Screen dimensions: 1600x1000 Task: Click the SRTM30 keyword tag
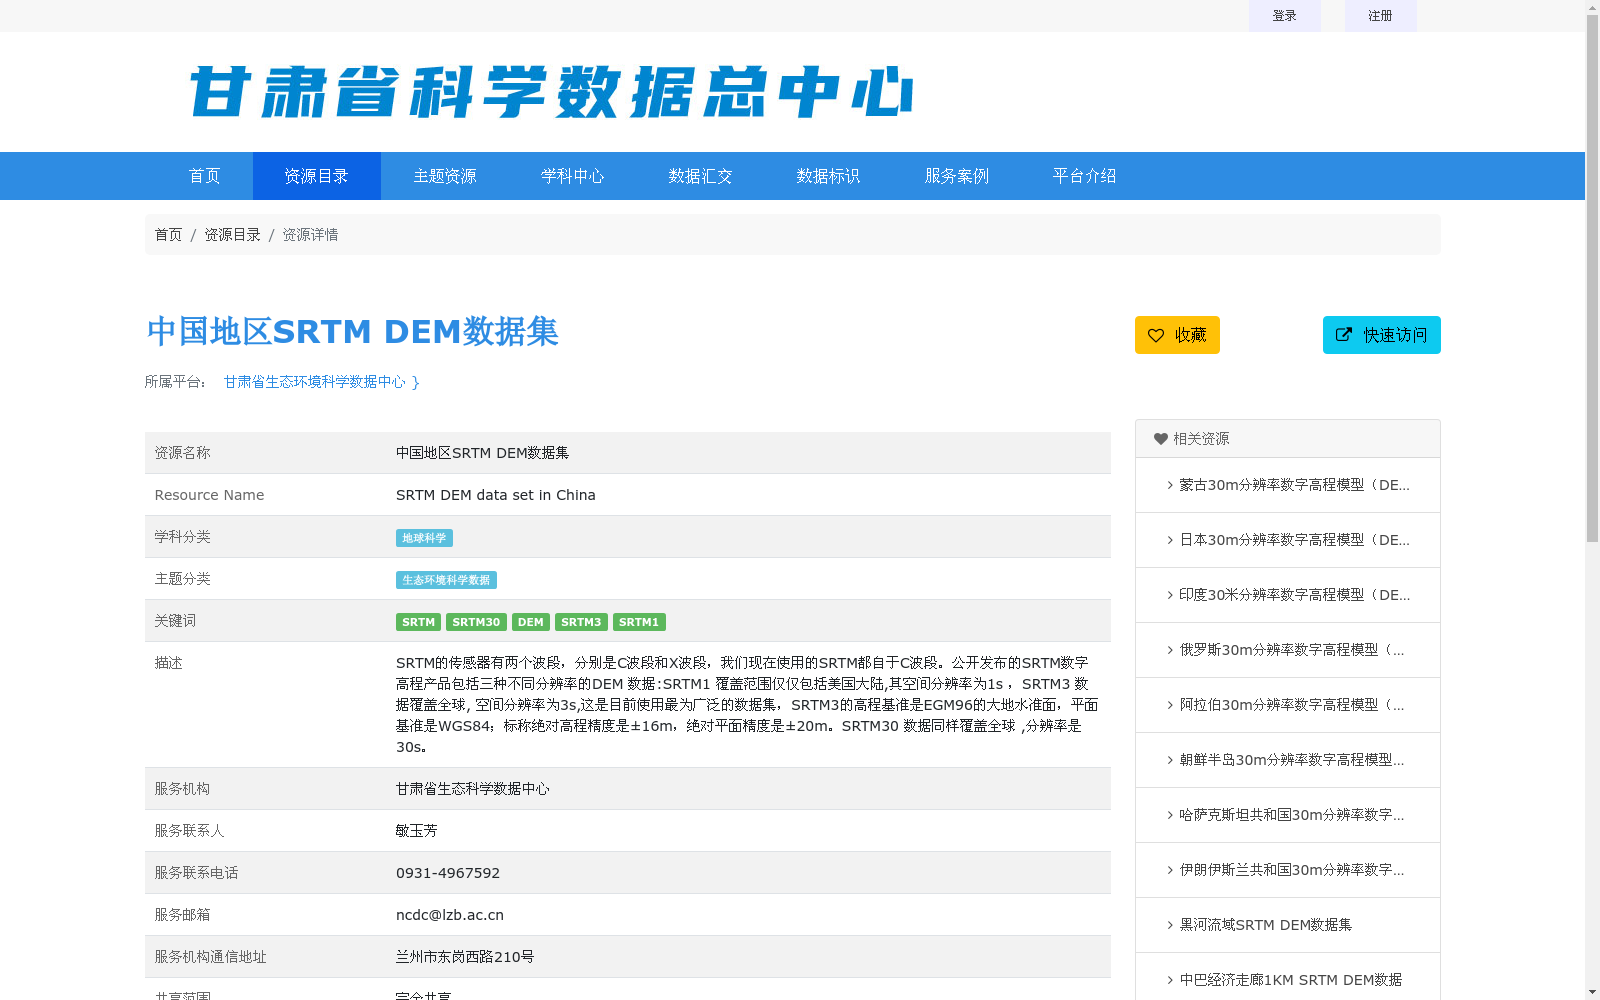click(476, 622)
